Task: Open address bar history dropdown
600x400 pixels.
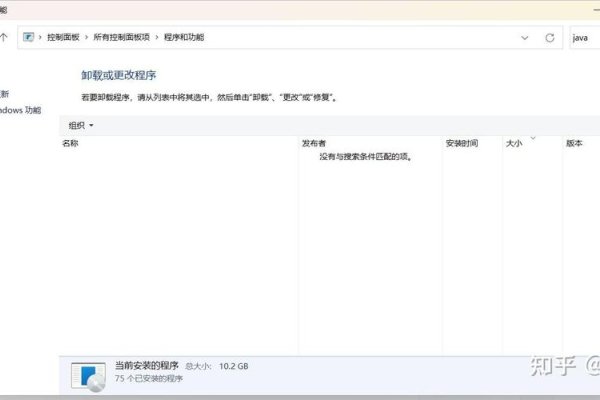Action: (525, 38)
